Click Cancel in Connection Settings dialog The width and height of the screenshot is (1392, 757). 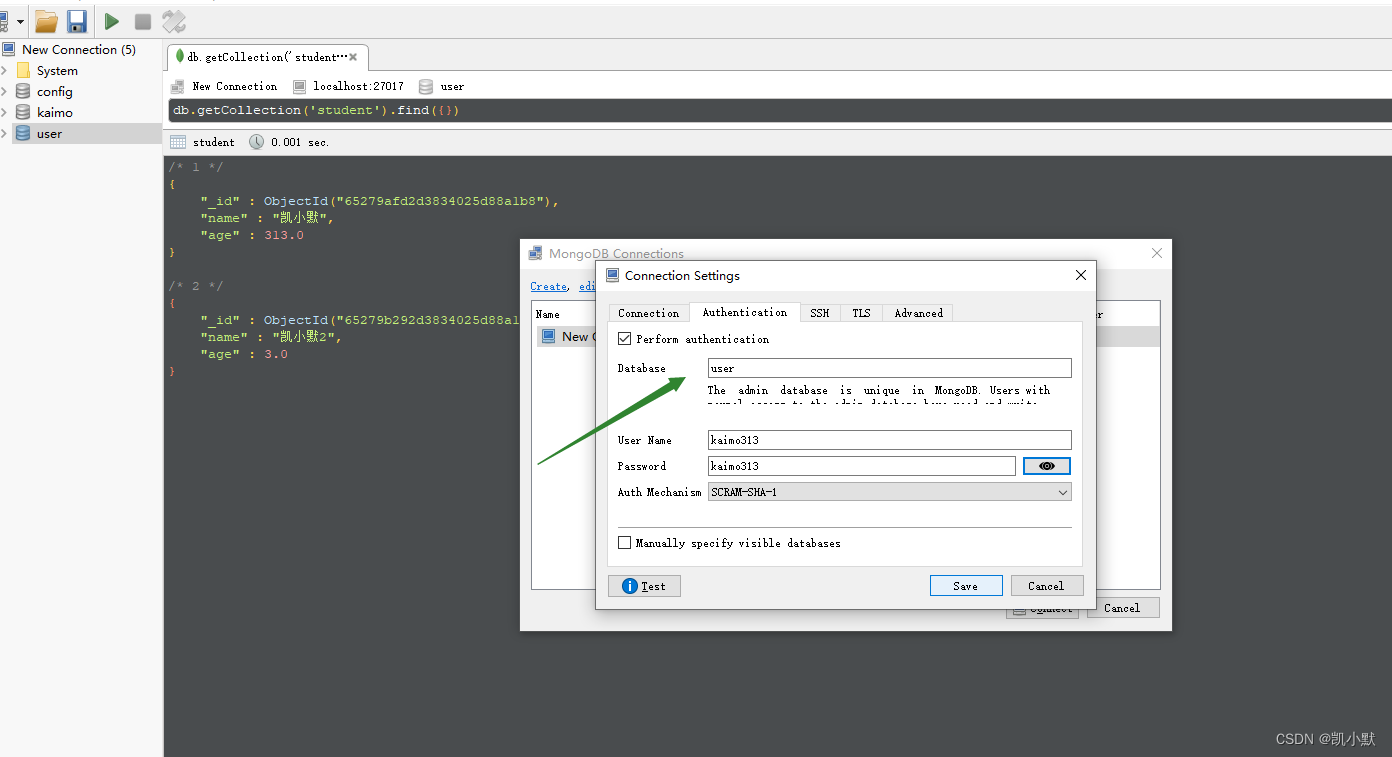click(x=1046, y=586)
